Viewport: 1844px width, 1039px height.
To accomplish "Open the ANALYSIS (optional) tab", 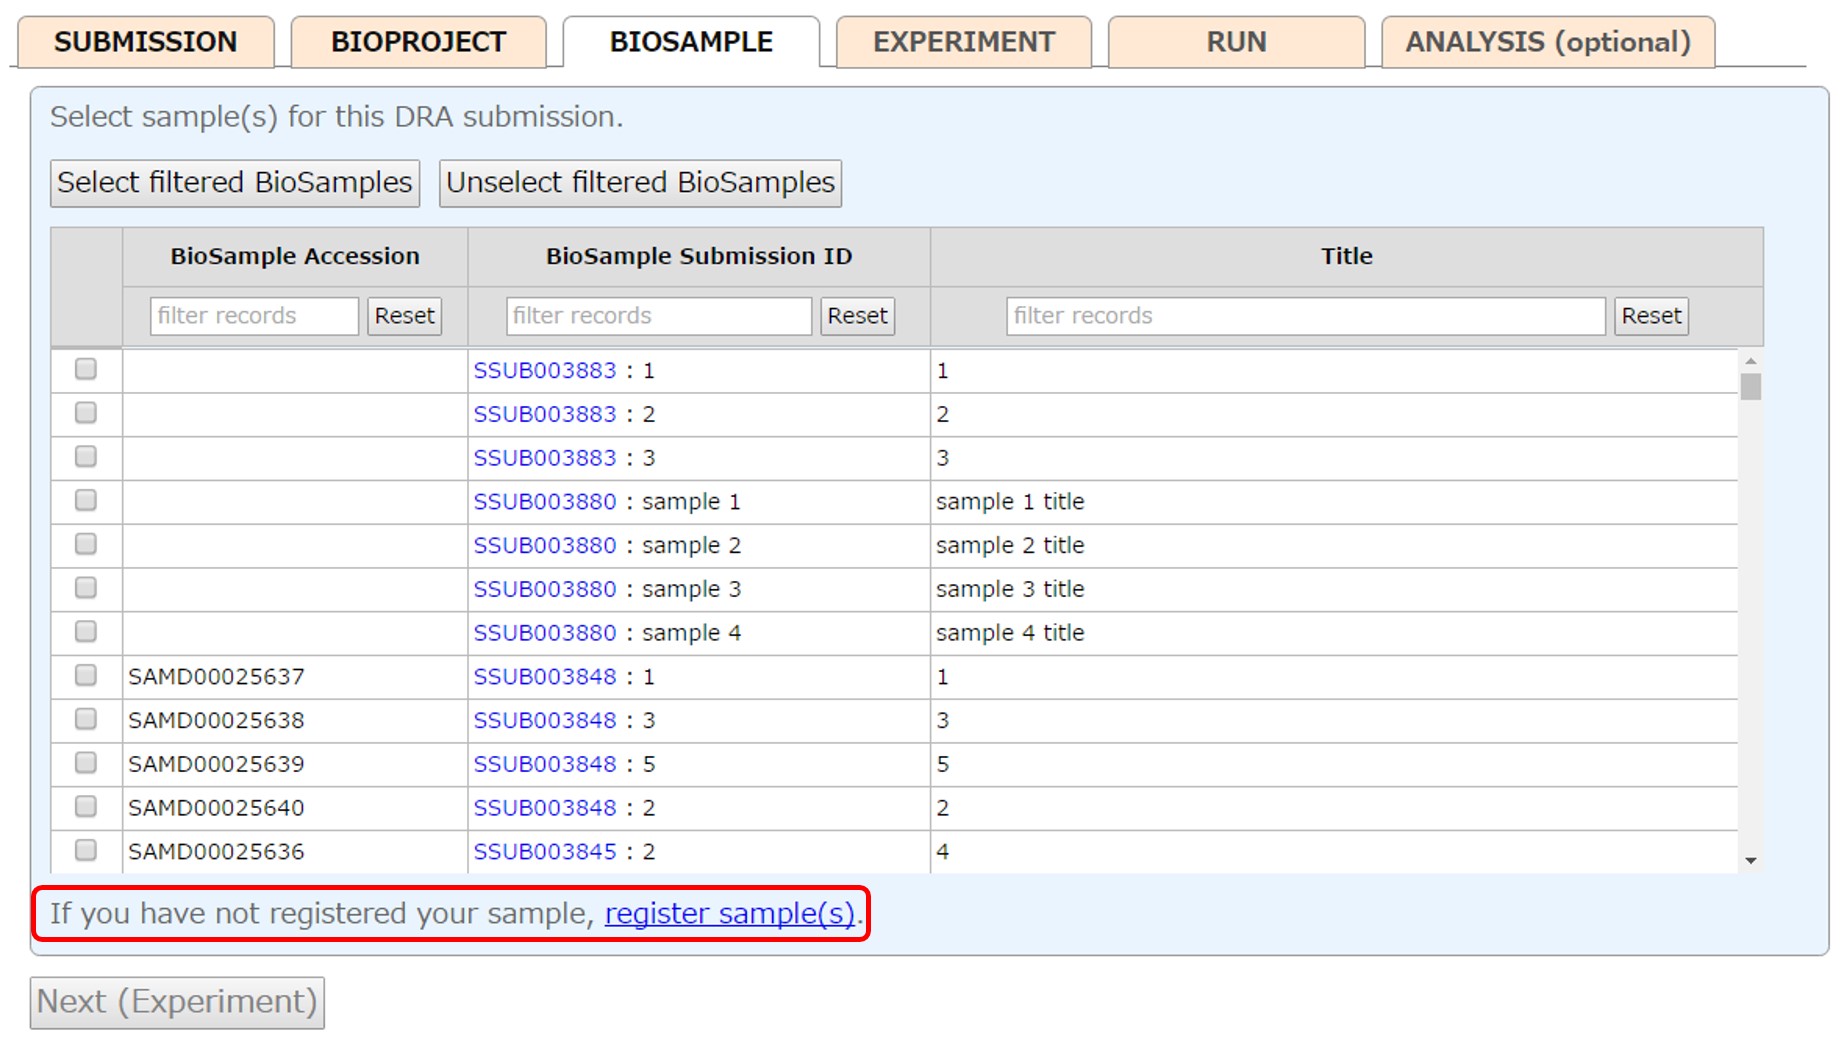I will point(1547,42).
